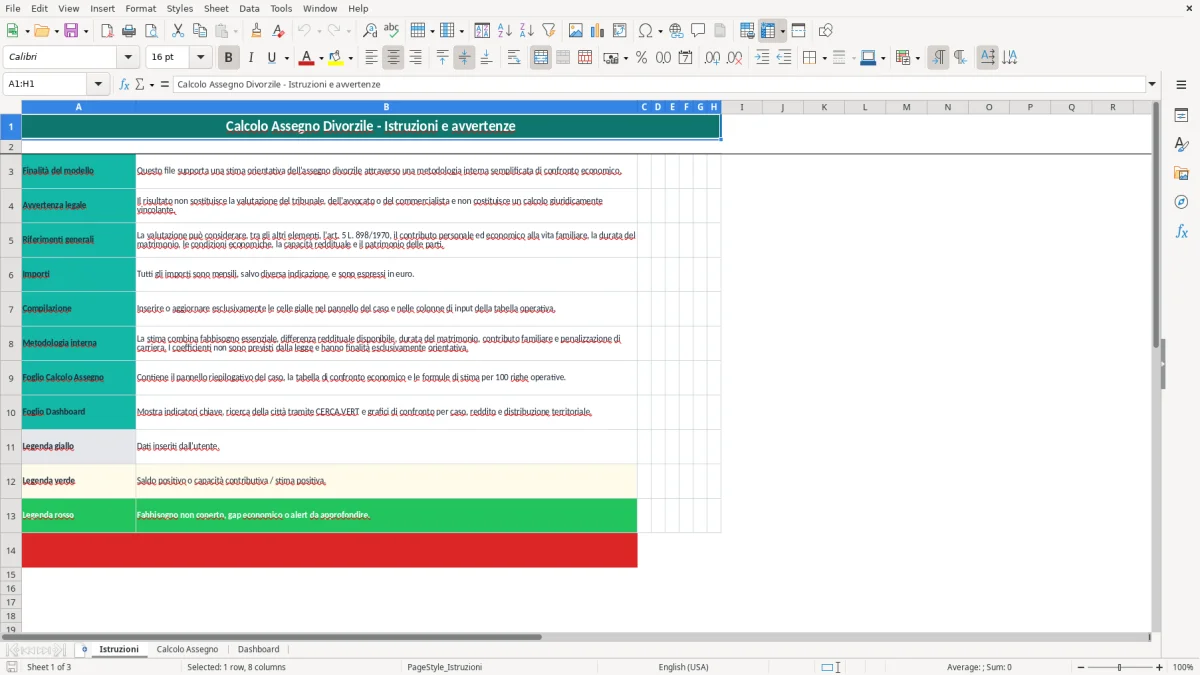Open sidebar Styles panel
The image size is (1200, 675).
tap(1181, 144)
